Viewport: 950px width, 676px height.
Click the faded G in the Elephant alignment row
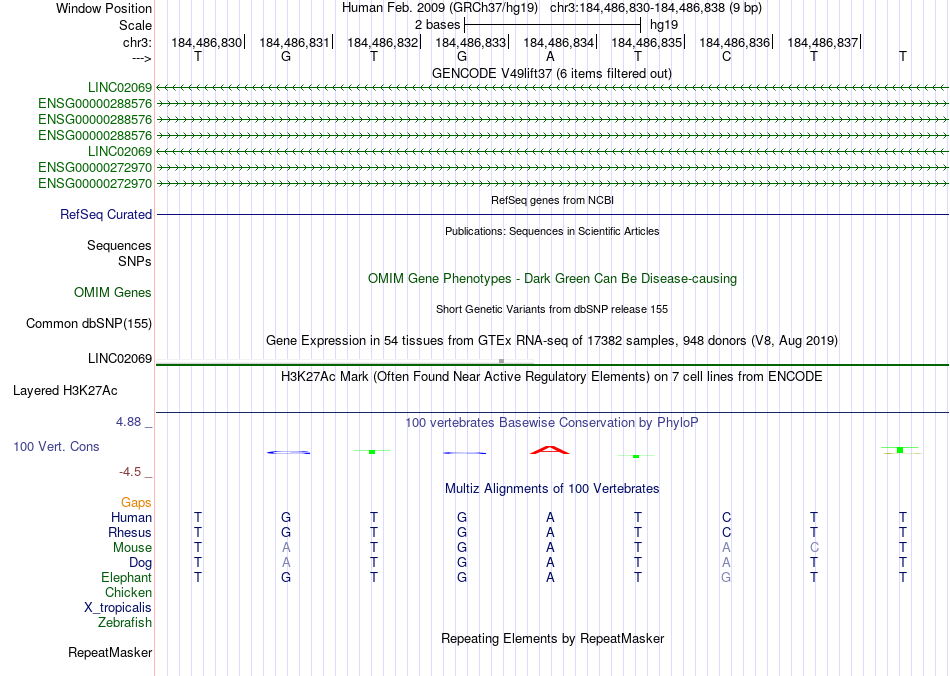726,577
